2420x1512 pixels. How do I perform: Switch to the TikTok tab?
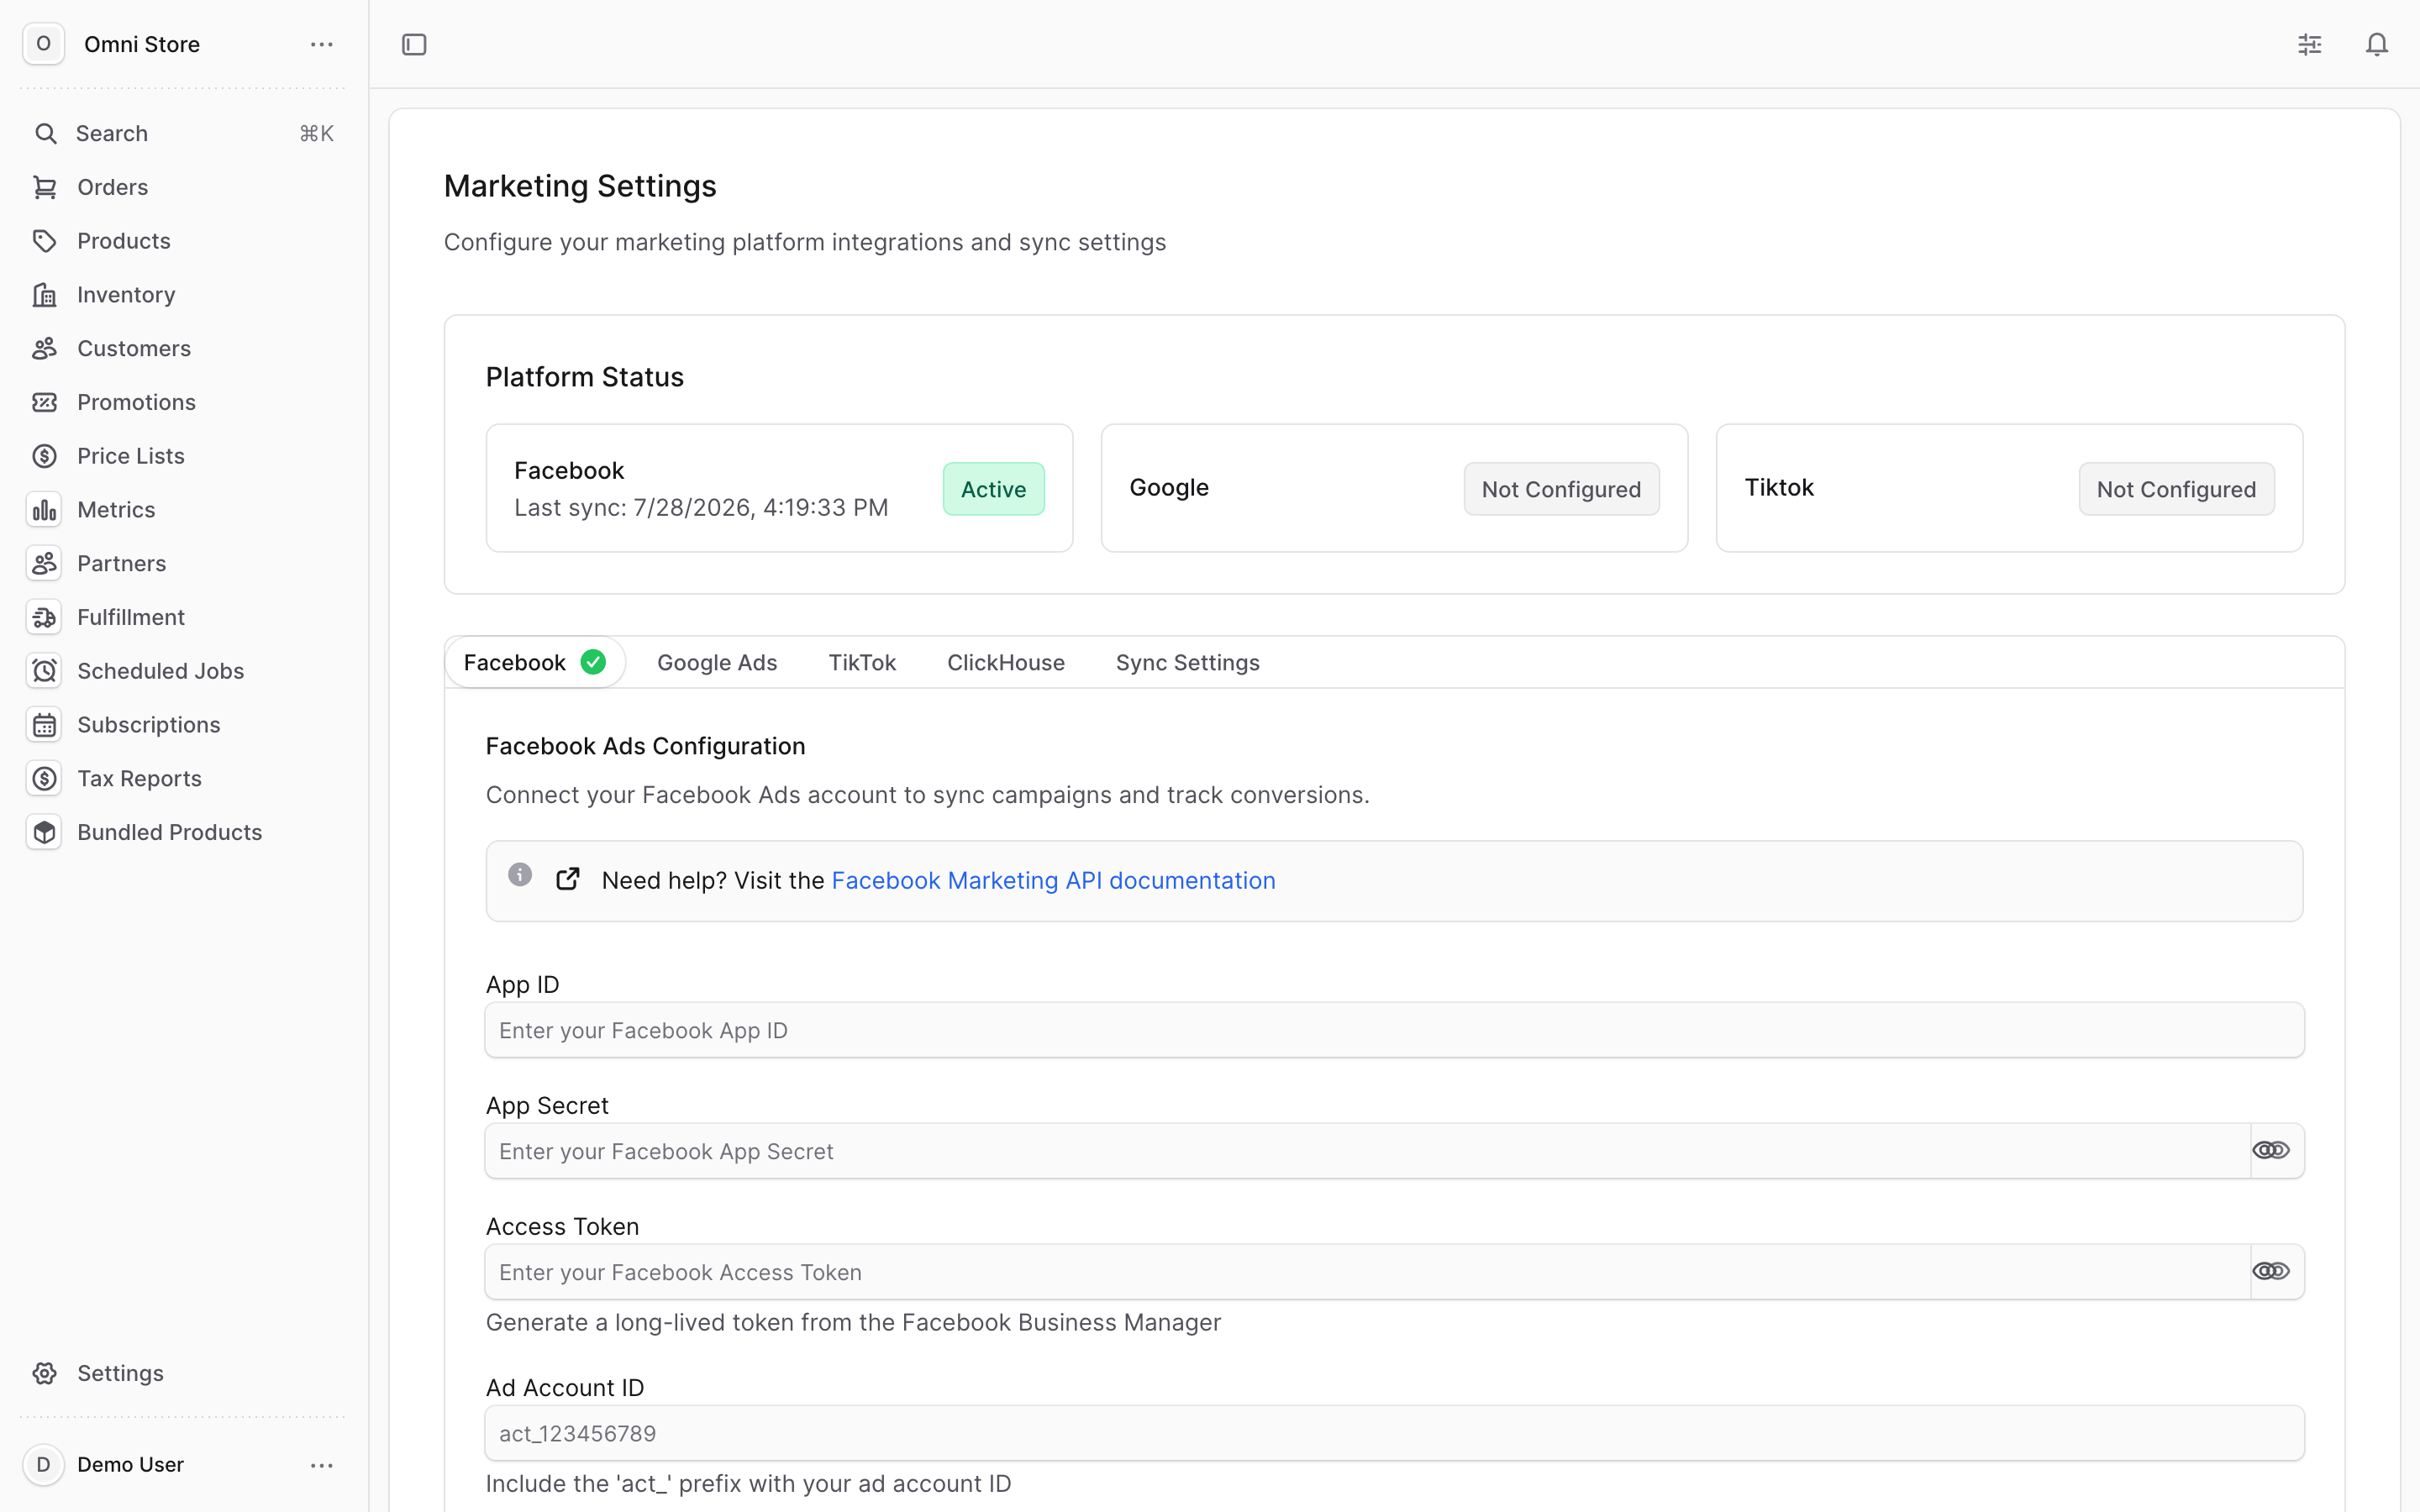[x=862, y=662]
